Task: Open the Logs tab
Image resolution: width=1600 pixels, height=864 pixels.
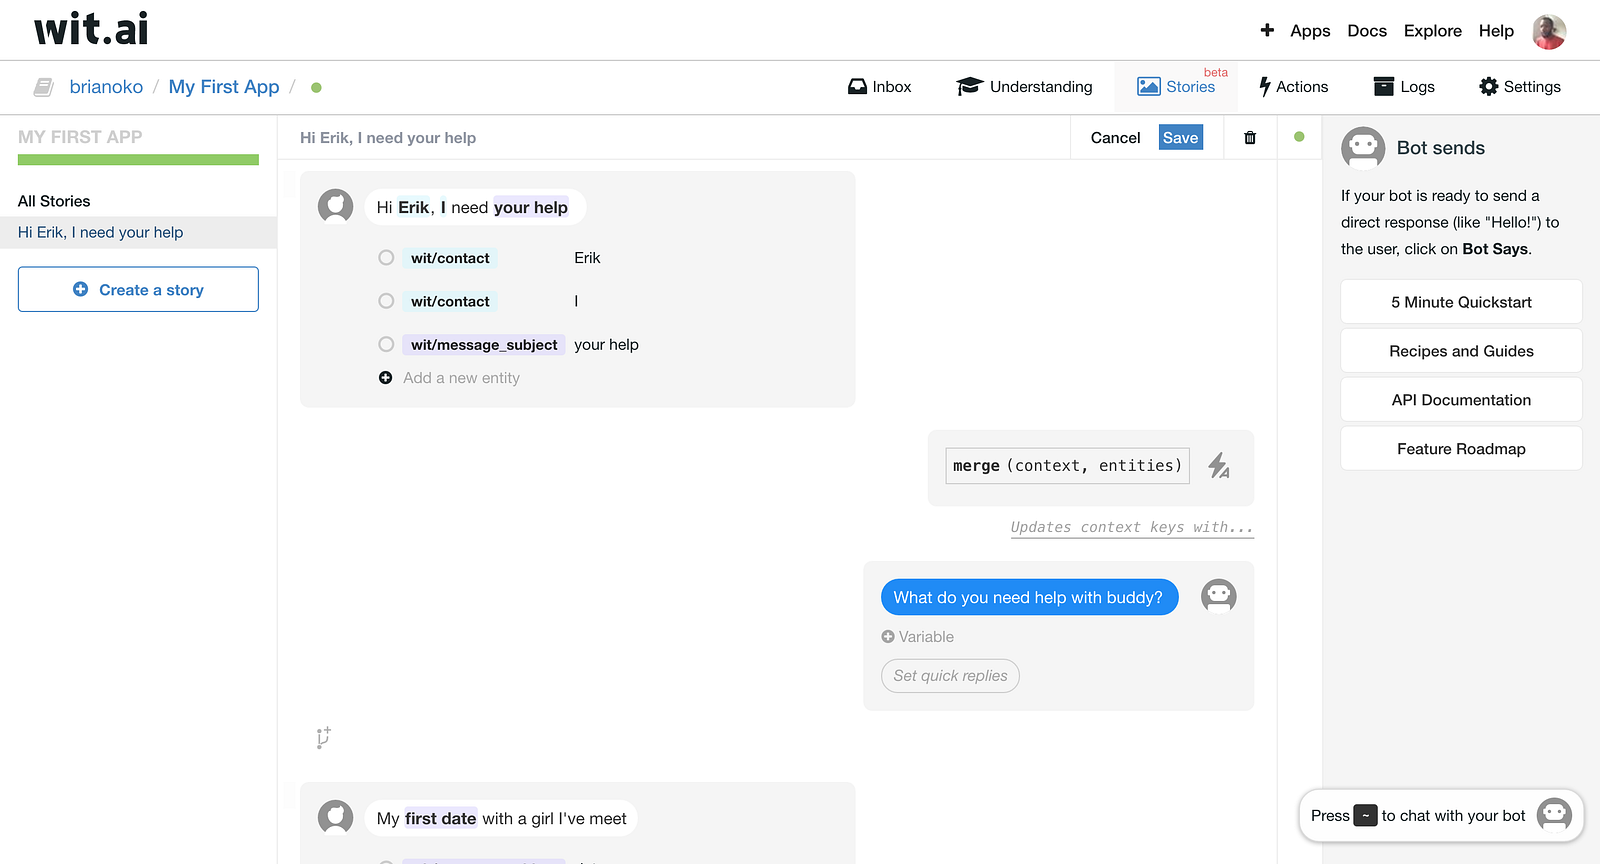Action: (x=1405, y=87)
